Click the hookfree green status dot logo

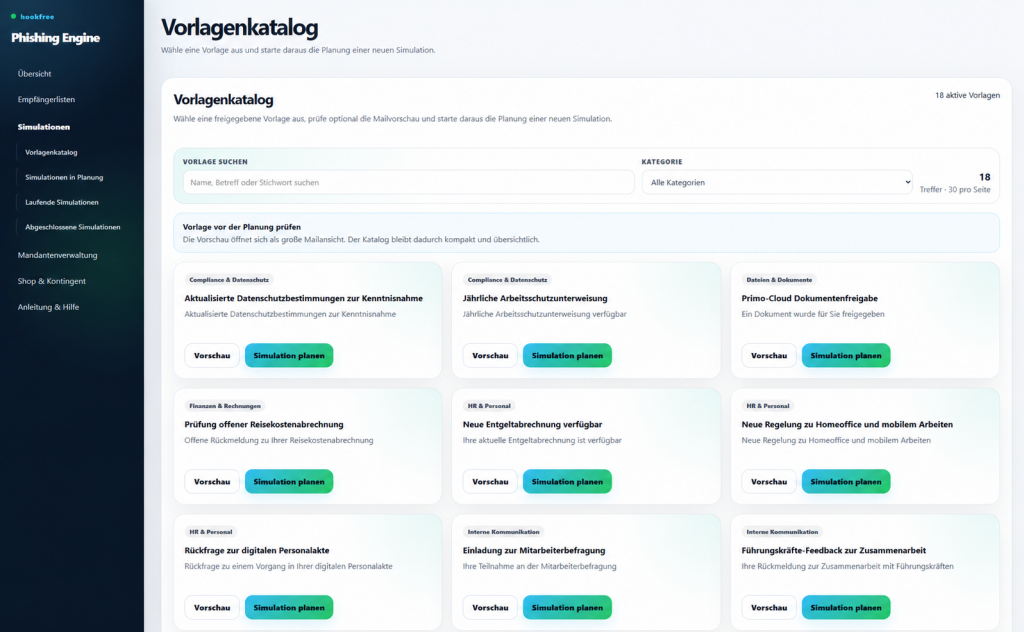[x=13, y=16]
